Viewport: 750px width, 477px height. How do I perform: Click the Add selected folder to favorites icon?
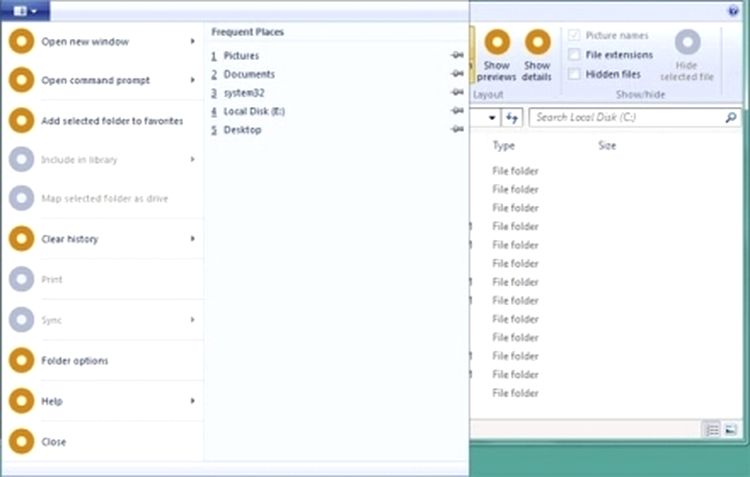(x=22, y=121)
